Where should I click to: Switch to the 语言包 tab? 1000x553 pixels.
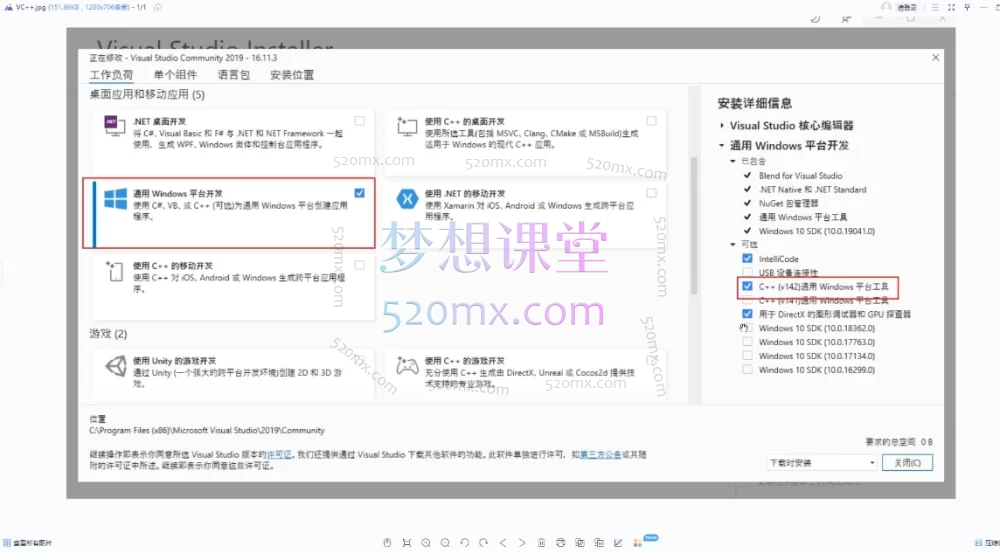[233, 75]
